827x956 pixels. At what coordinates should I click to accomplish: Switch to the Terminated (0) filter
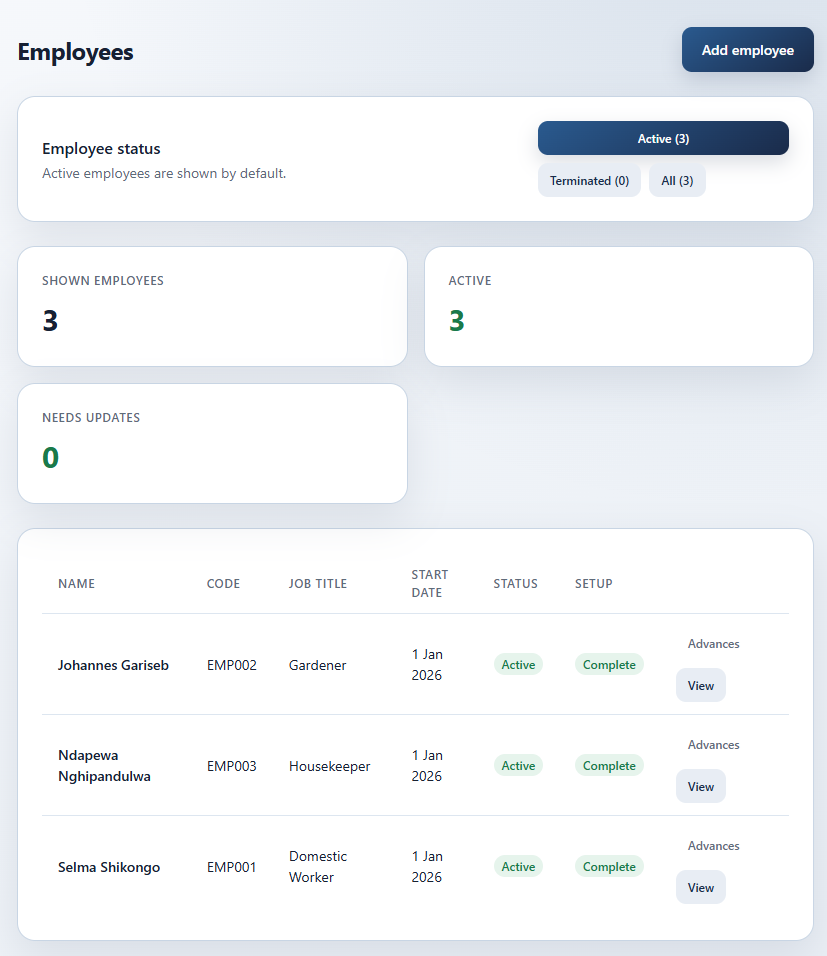[589, 180]
